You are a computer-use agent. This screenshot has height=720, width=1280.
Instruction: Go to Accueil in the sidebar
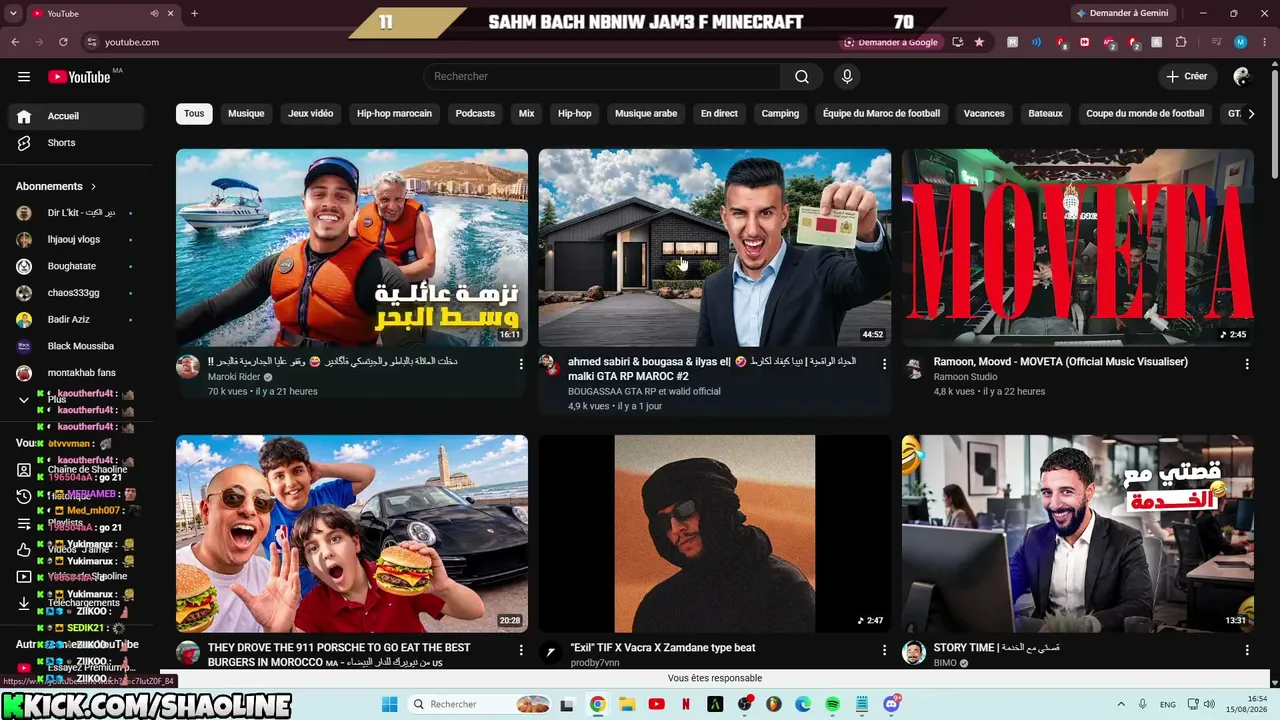(x=76, y=116)
